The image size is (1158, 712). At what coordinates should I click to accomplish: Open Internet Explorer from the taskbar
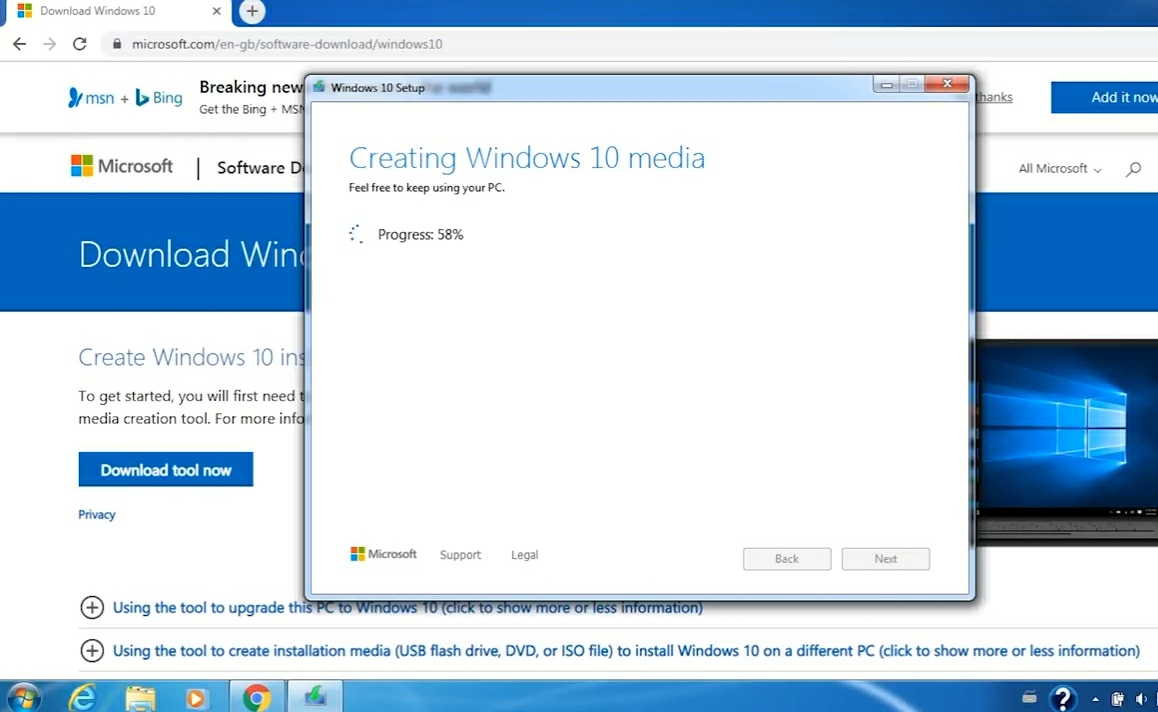coord(85,697)
